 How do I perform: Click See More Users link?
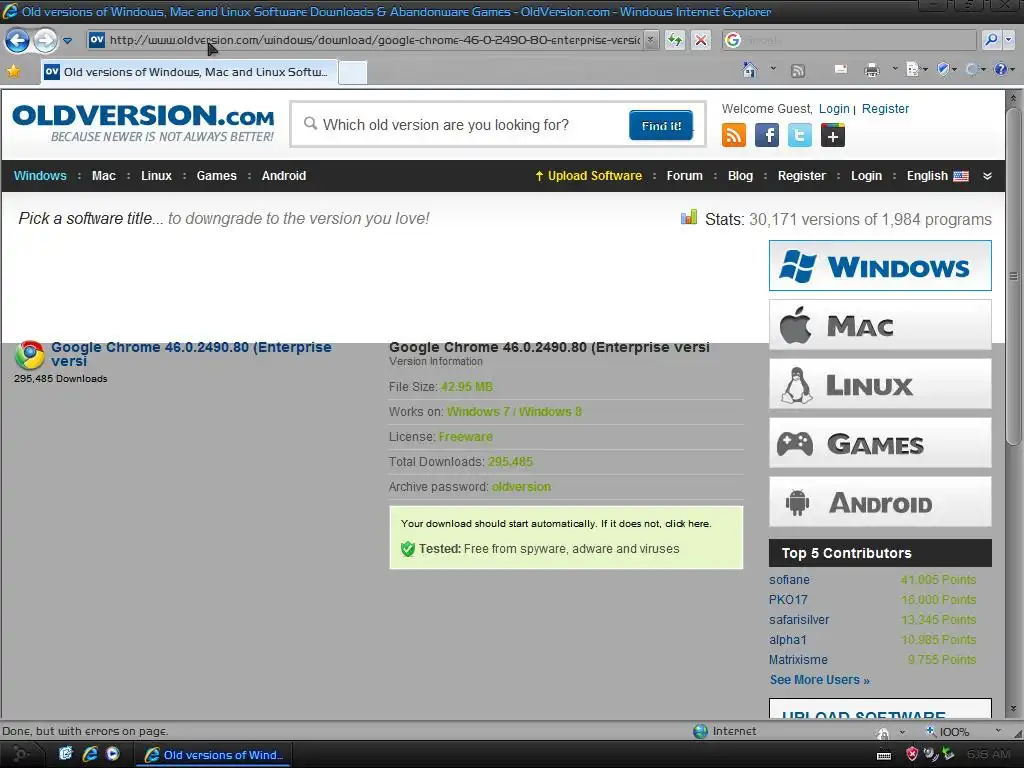(820, 680)
